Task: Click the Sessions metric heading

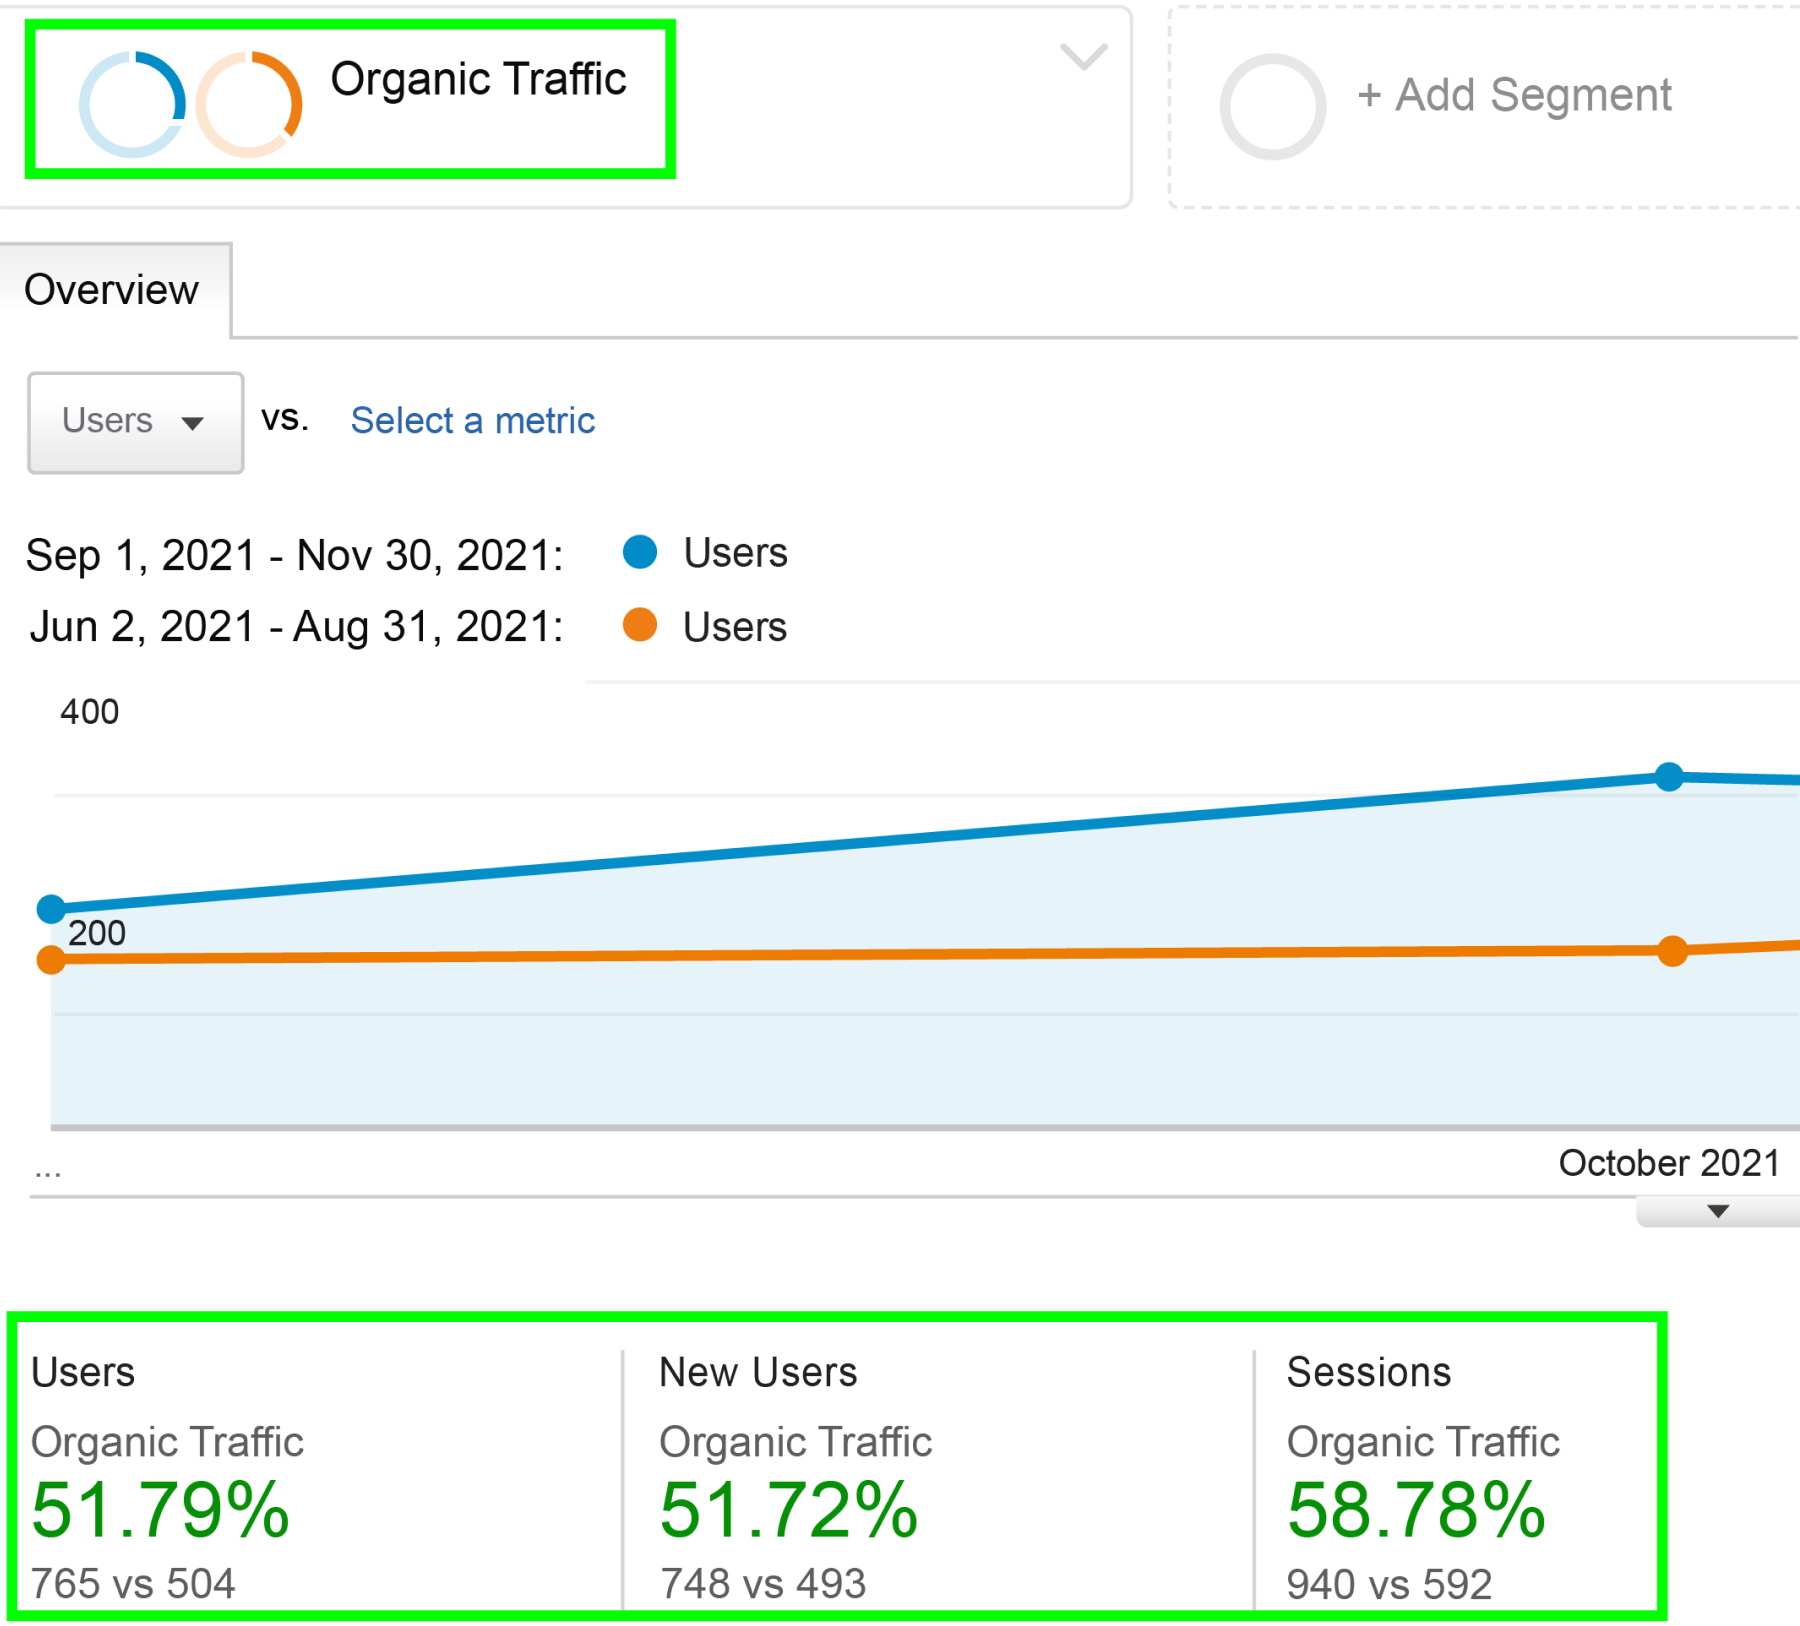Action: (1369, 1372)
